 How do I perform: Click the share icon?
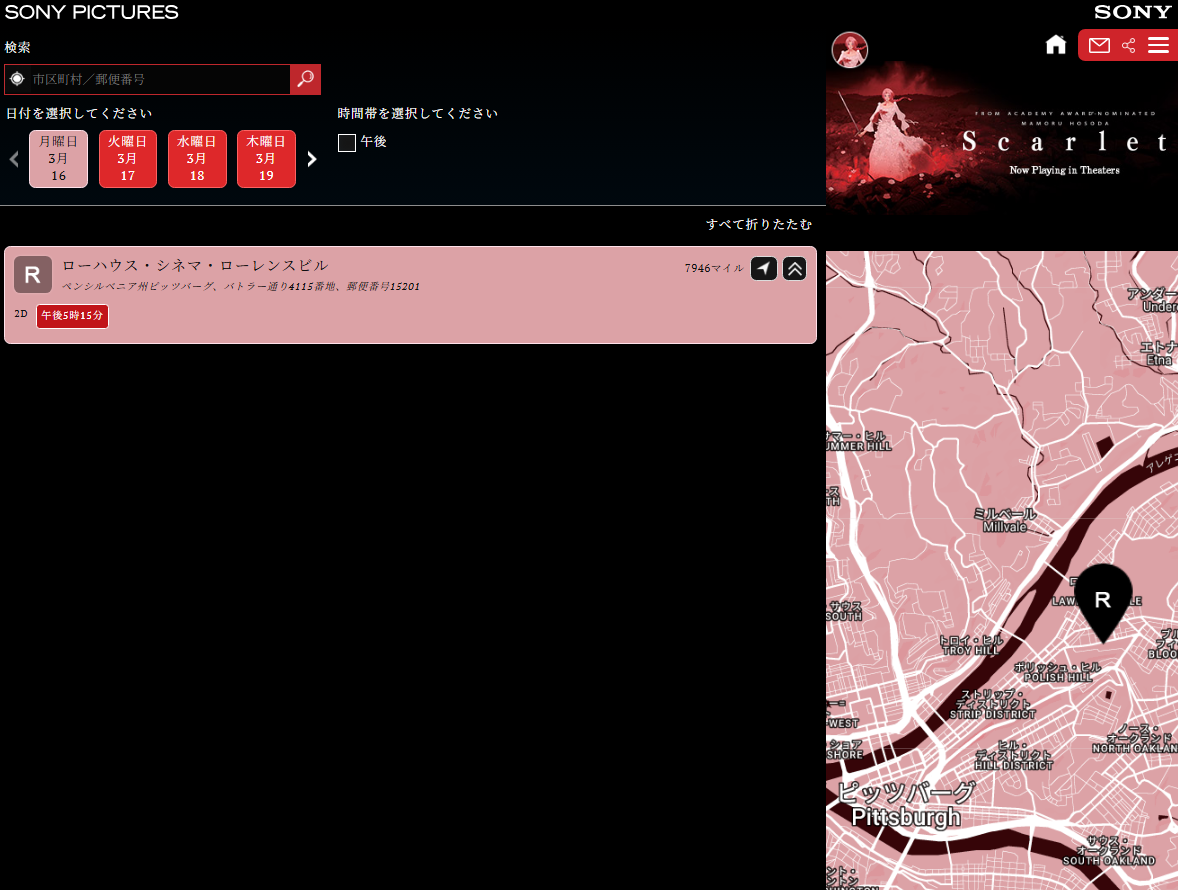tap(1129, 45)
